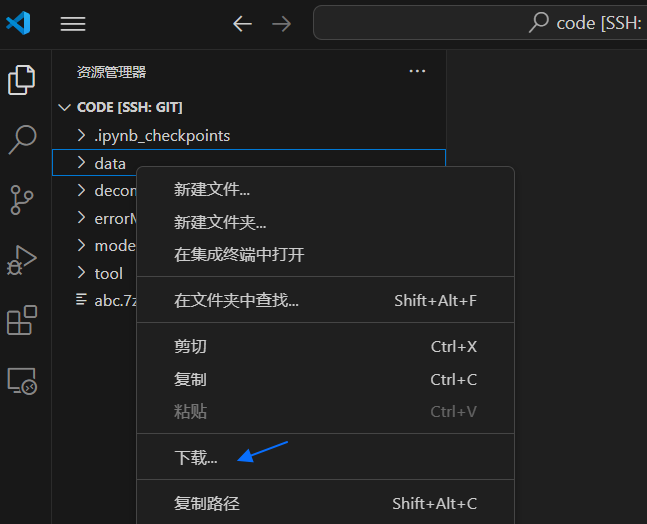Click Download in the context menu
The image size is (647, 524).
coord(196,458)
